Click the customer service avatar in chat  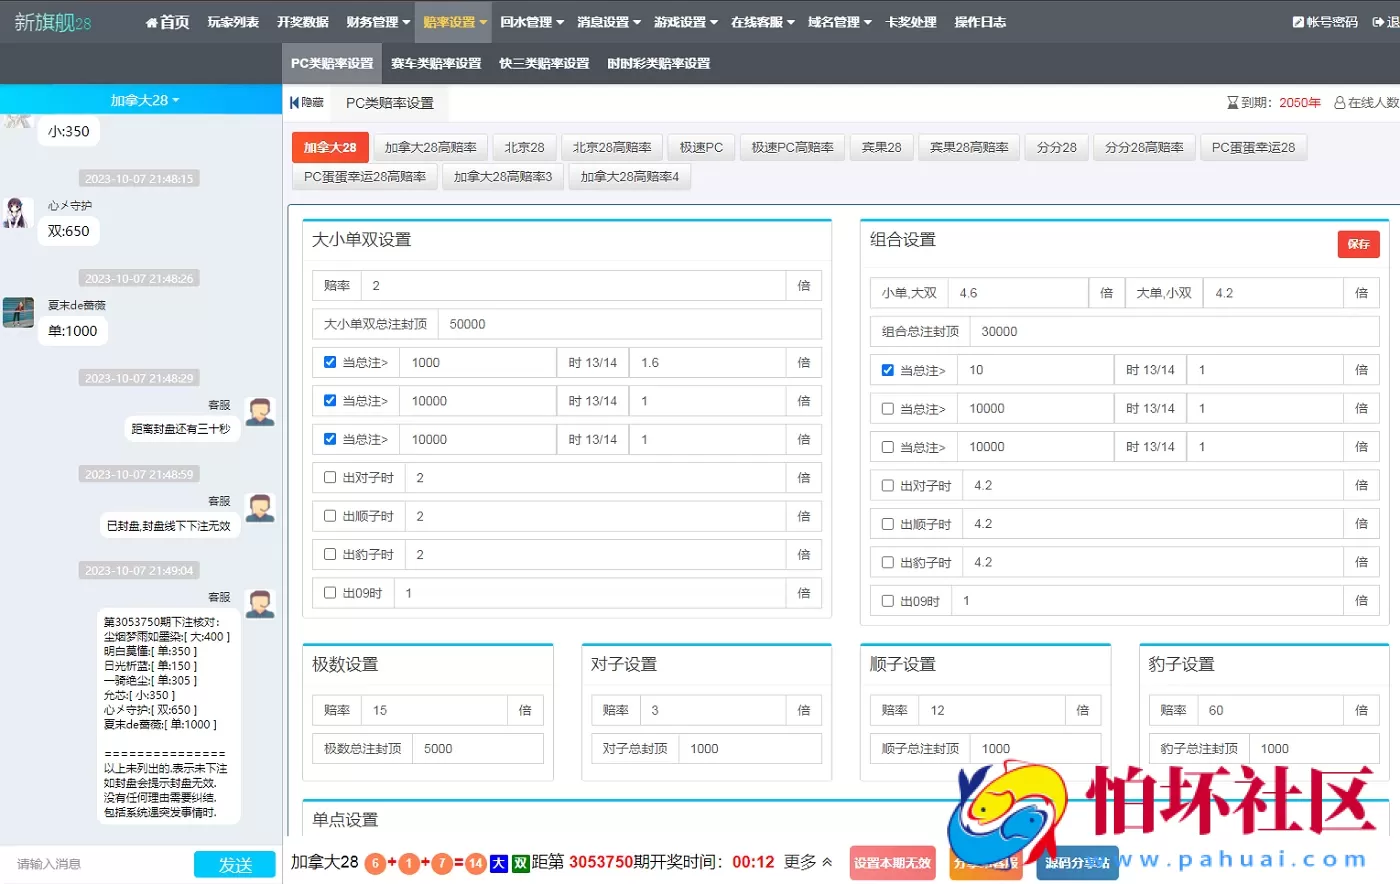(259, 413)
